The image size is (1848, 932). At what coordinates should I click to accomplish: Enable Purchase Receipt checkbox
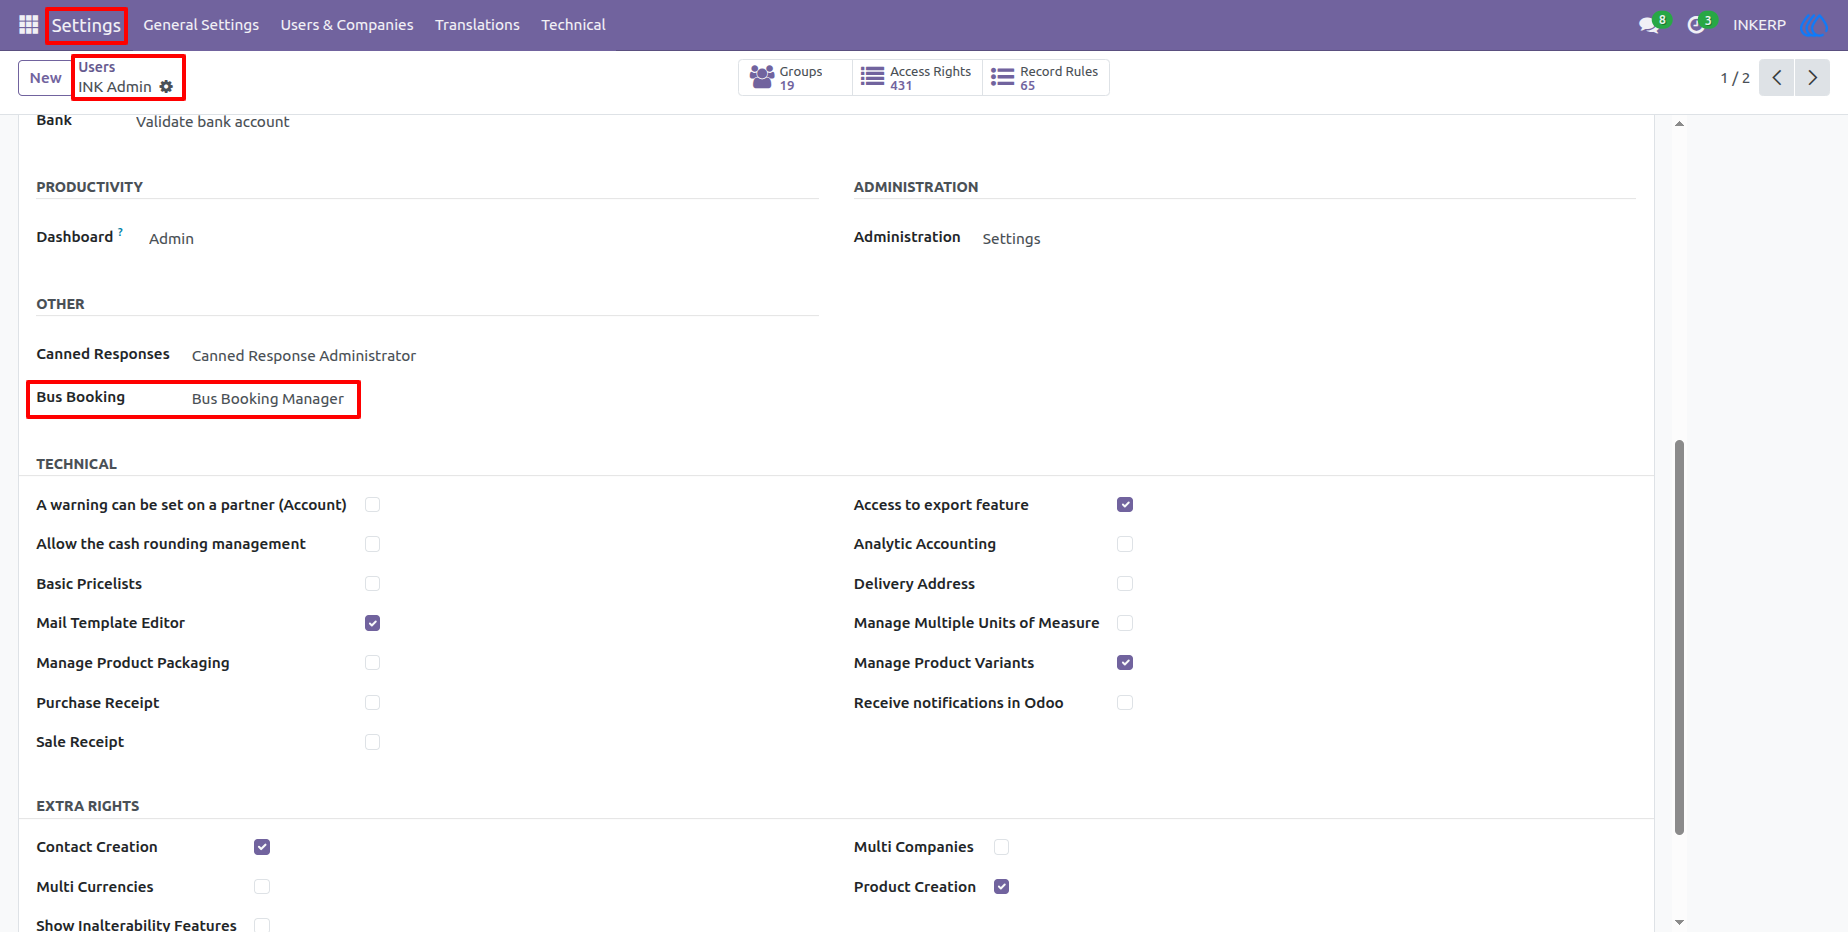(372, 703)
